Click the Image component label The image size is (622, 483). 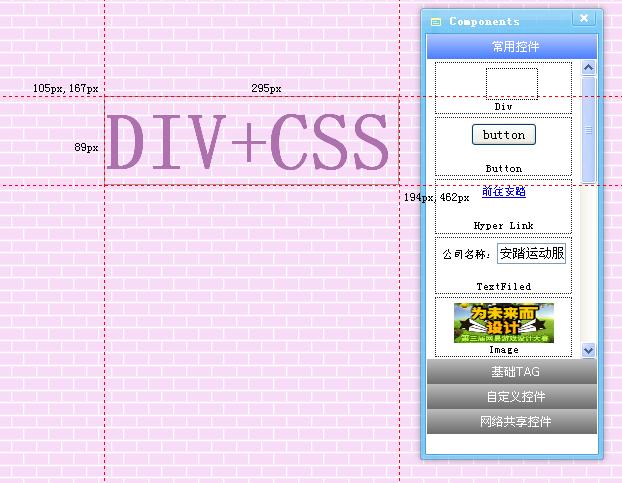[504, 350]
